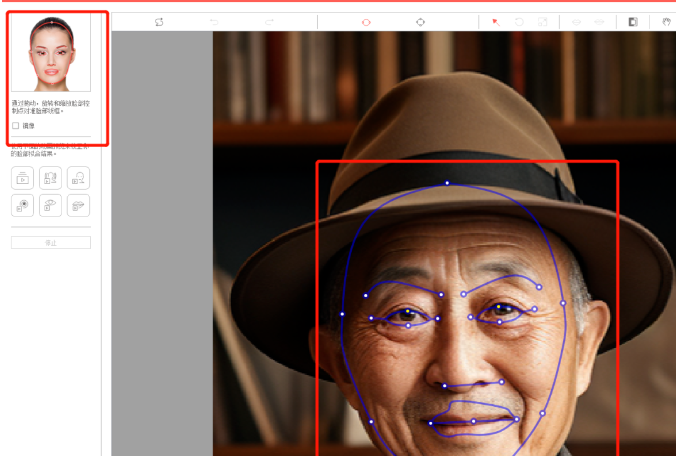Viewport: 676px width, 456px height.
Task: Toggle the 镜像 mirror checkbox
Action: pos(16,126)
